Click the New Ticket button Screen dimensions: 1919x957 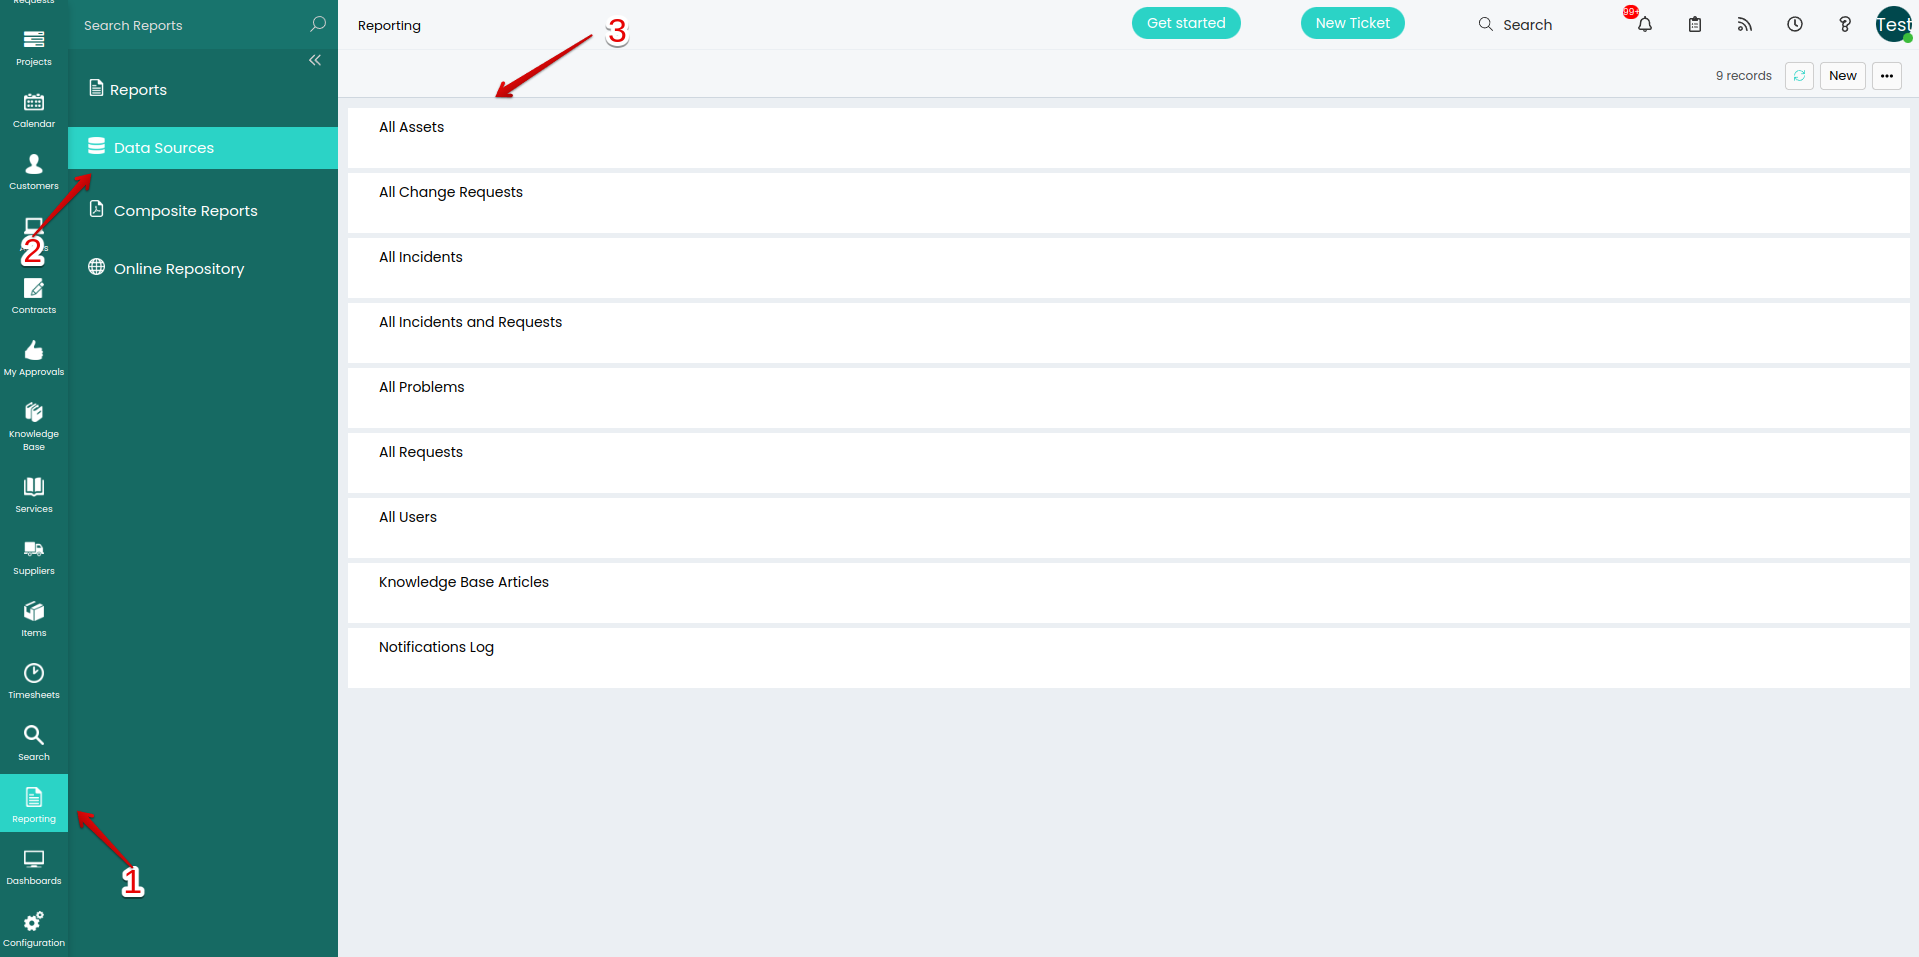coord(1352,23)
